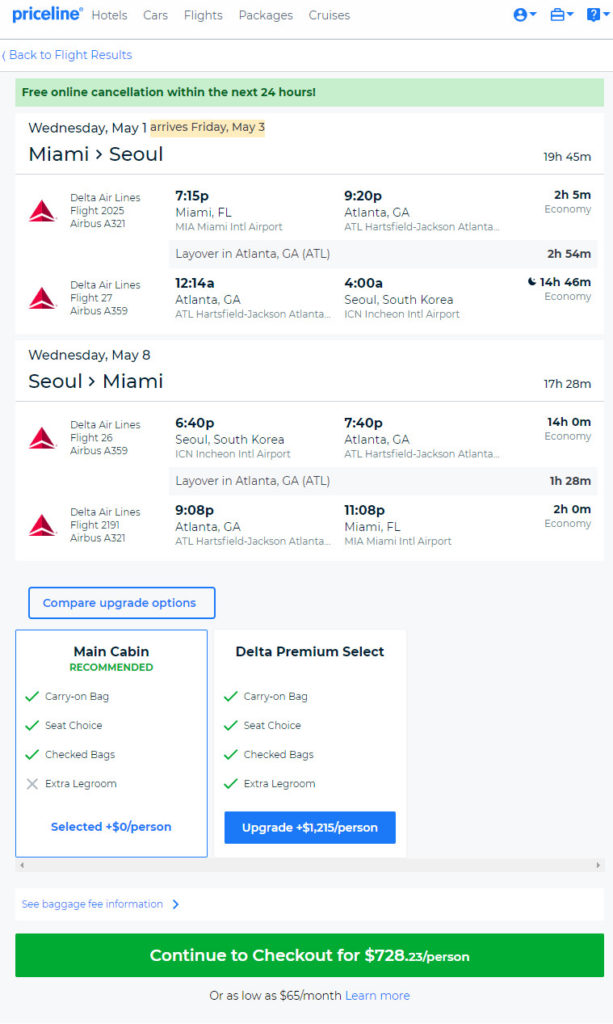
Task: Open the help question mark icon
Action: tap(597, 14)
